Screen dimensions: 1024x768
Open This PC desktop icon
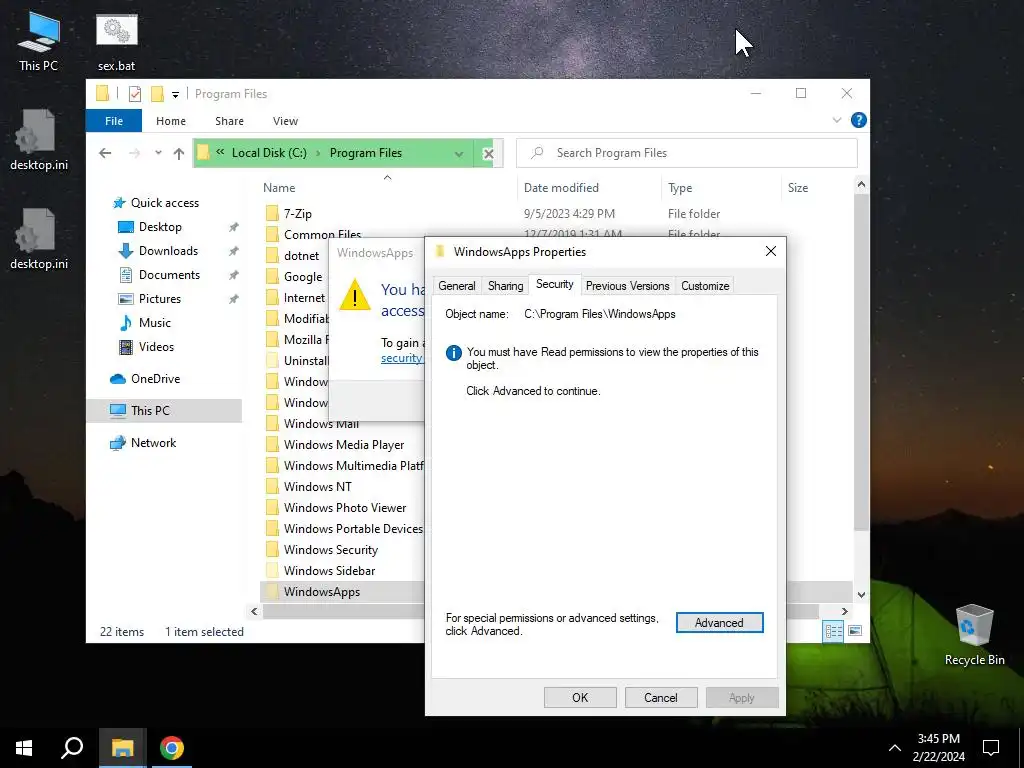(39, 41)
